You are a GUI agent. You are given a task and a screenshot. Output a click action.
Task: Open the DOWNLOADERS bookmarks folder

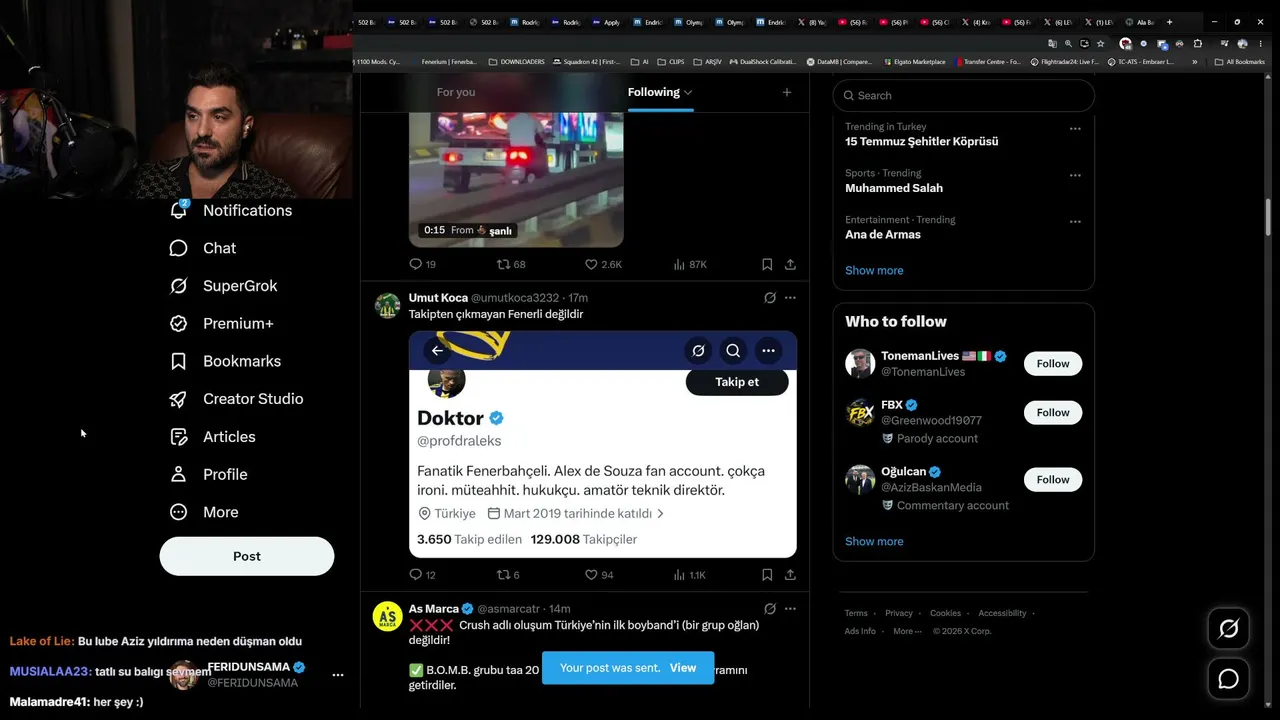(x=517, y=62)
